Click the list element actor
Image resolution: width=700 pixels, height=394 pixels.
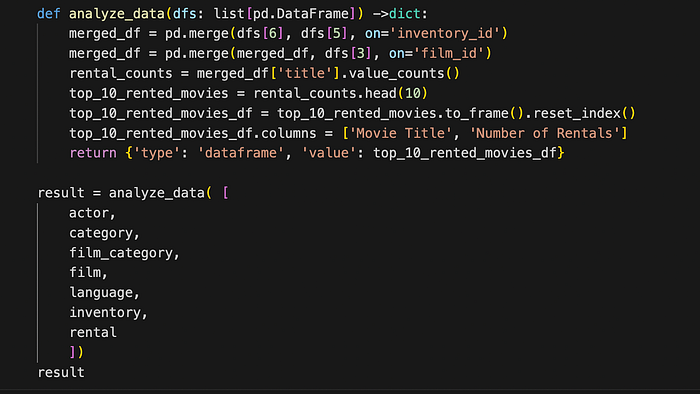(88, 213)
